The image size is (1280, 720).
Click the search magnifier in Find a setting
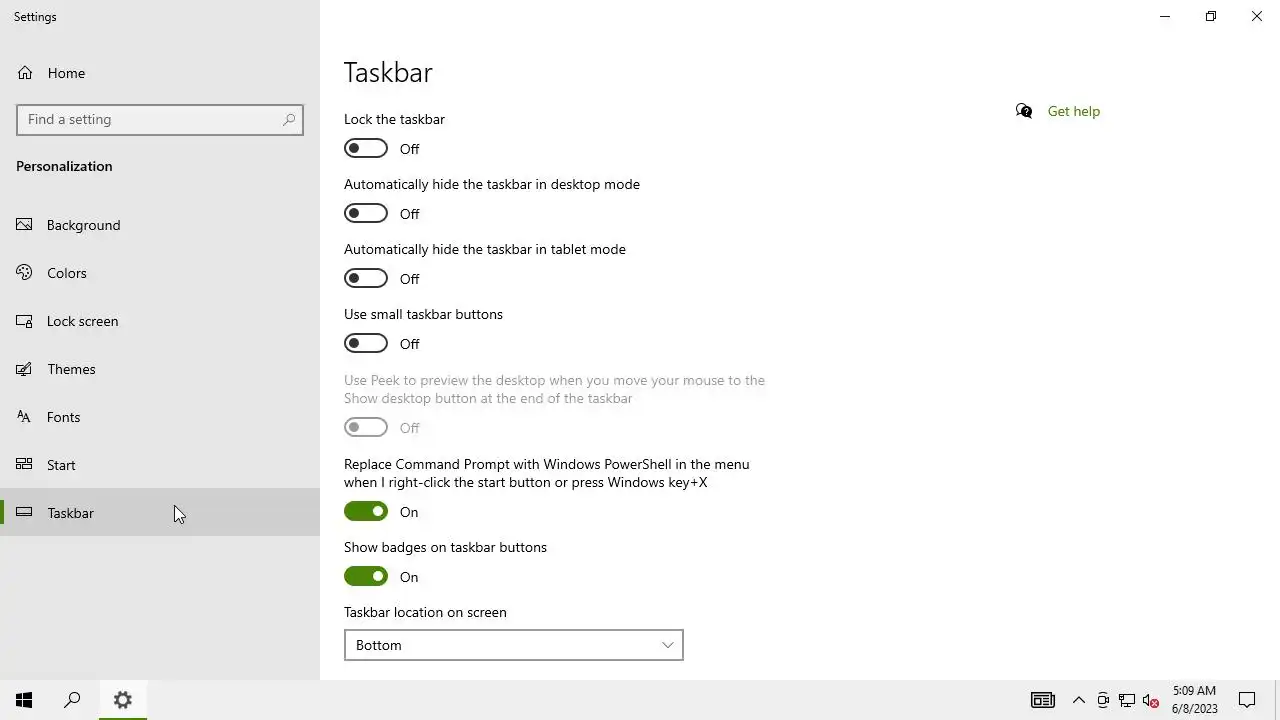pyautogui.click(x=289, y=119)
